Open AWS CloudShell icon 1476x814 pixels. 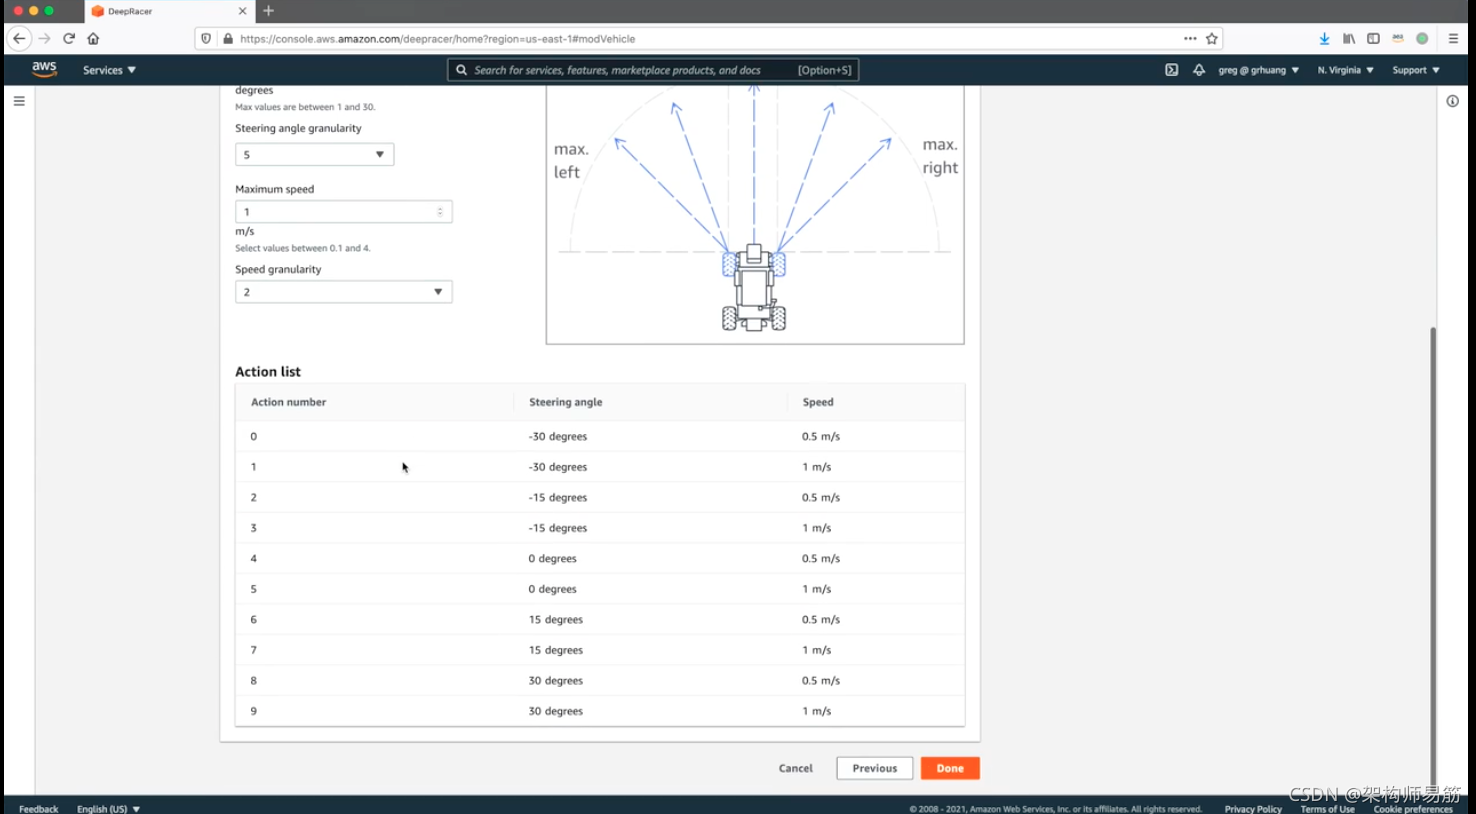click(1171, 70)
